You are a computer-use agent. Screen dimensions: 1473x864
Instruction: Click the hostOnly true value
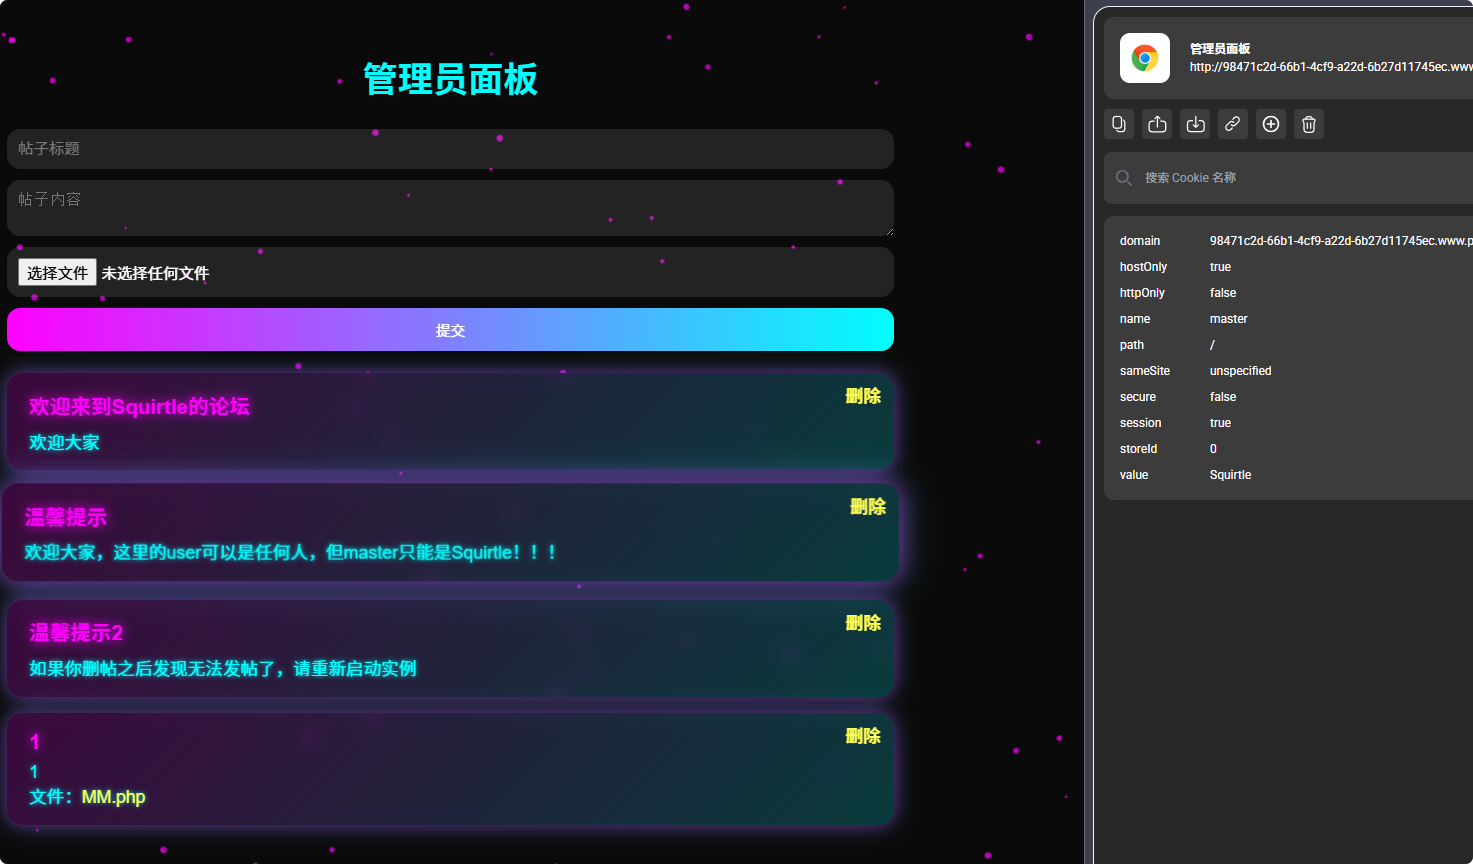[1220, 267]
